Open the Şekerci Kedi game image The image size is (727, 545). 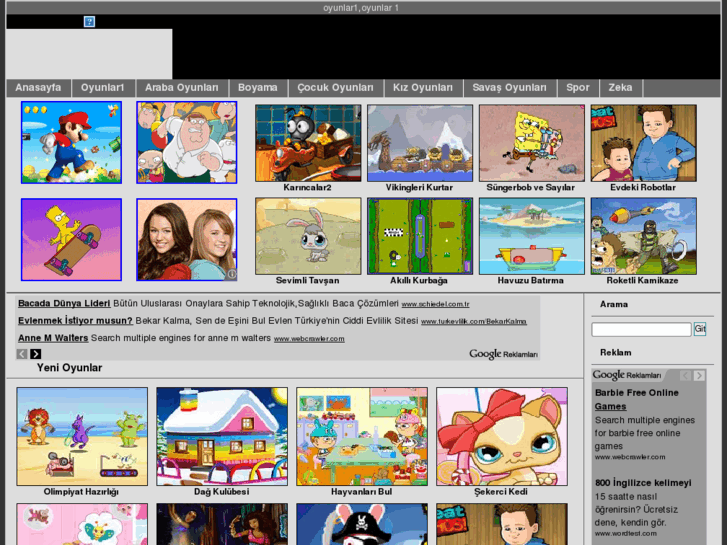click(502, 436)
